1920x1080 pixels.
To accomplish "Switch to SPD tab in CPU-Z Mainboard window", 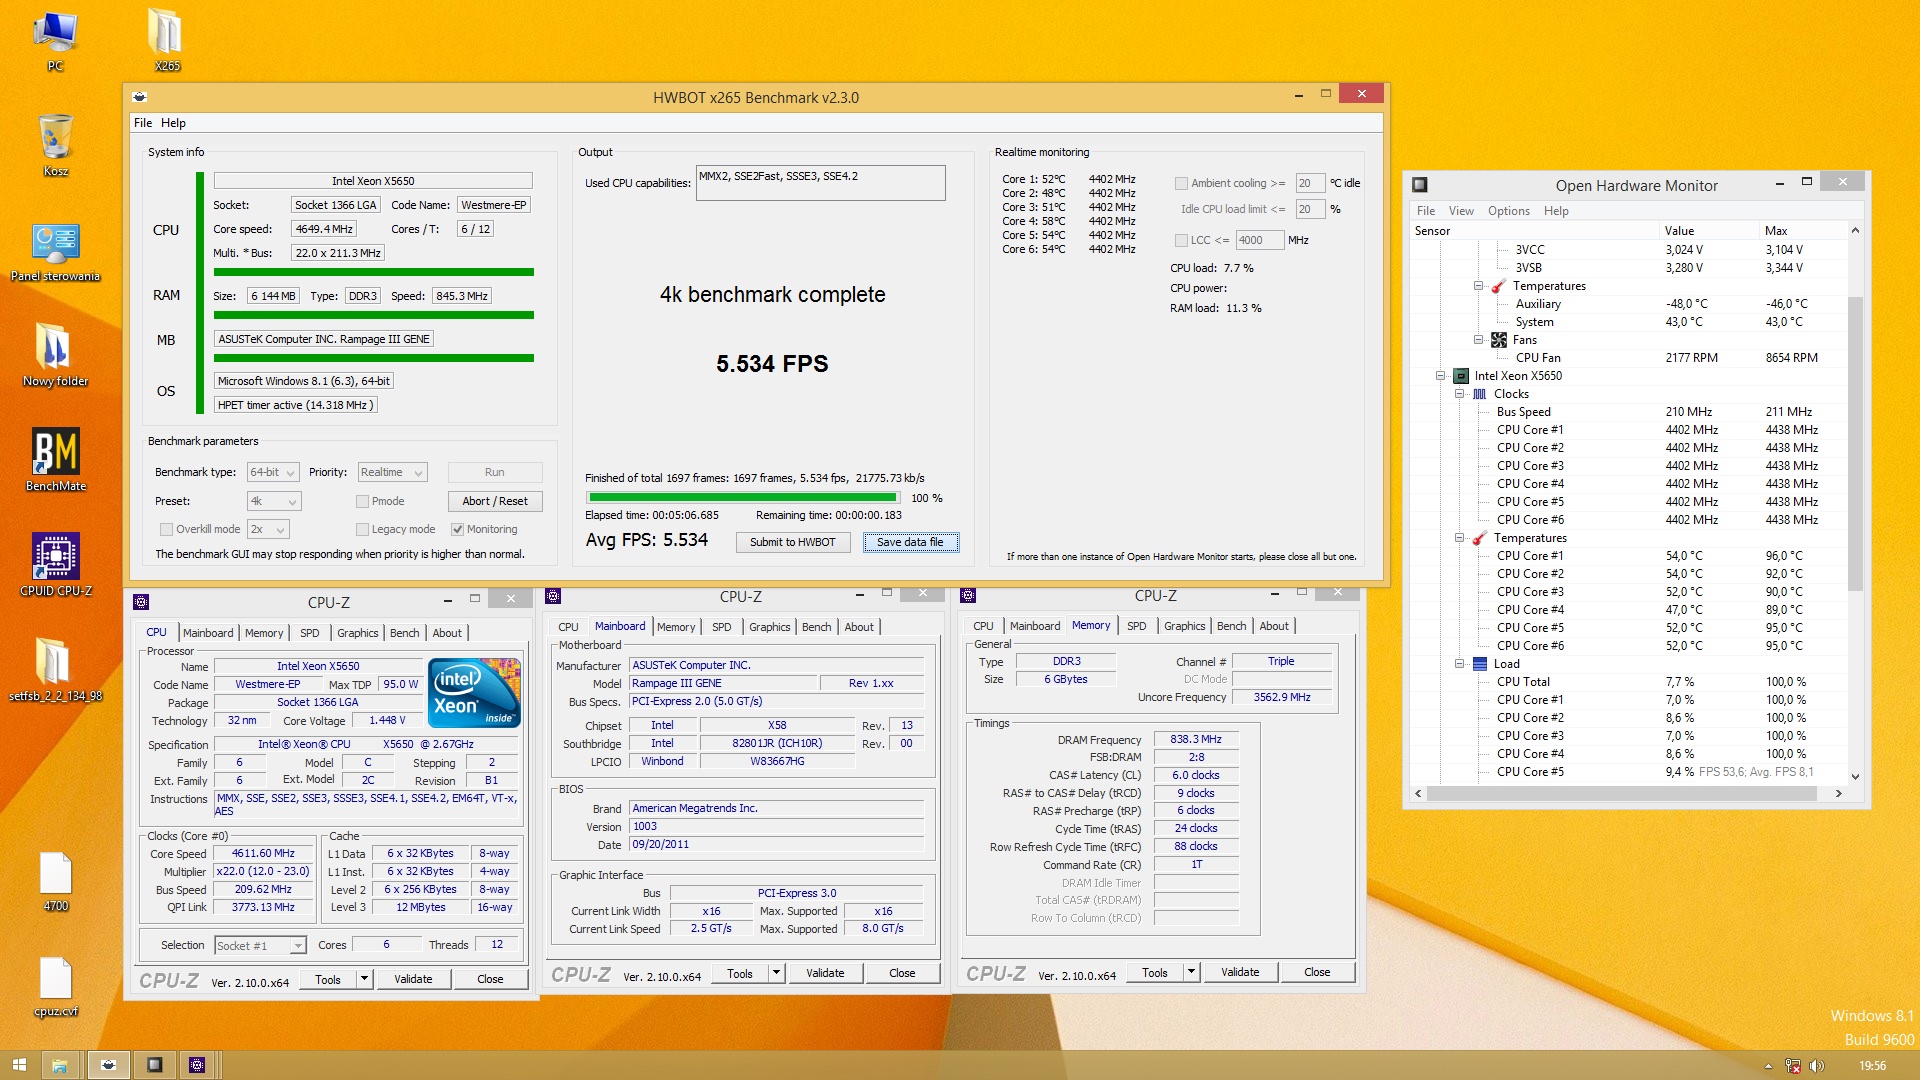I will pyautogui.click(x=721, y=627).
